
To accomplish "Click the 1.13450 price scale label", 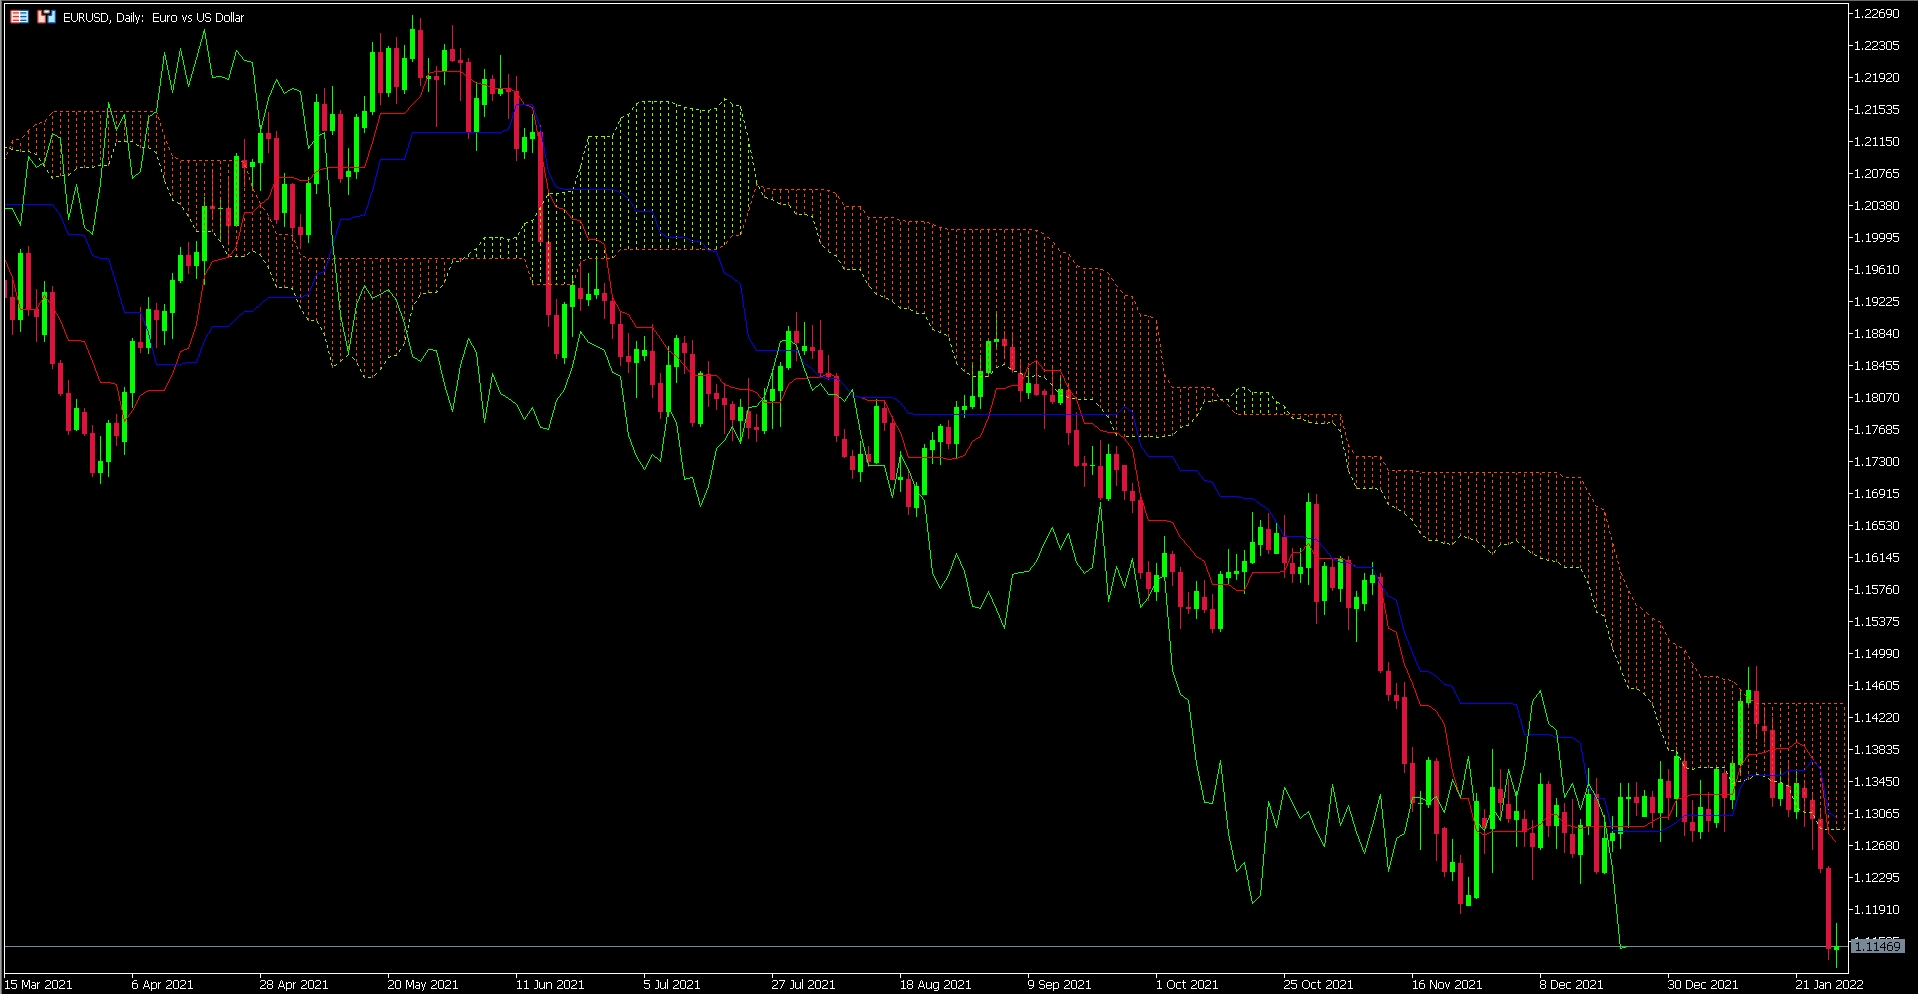I will click(1876, 782).
